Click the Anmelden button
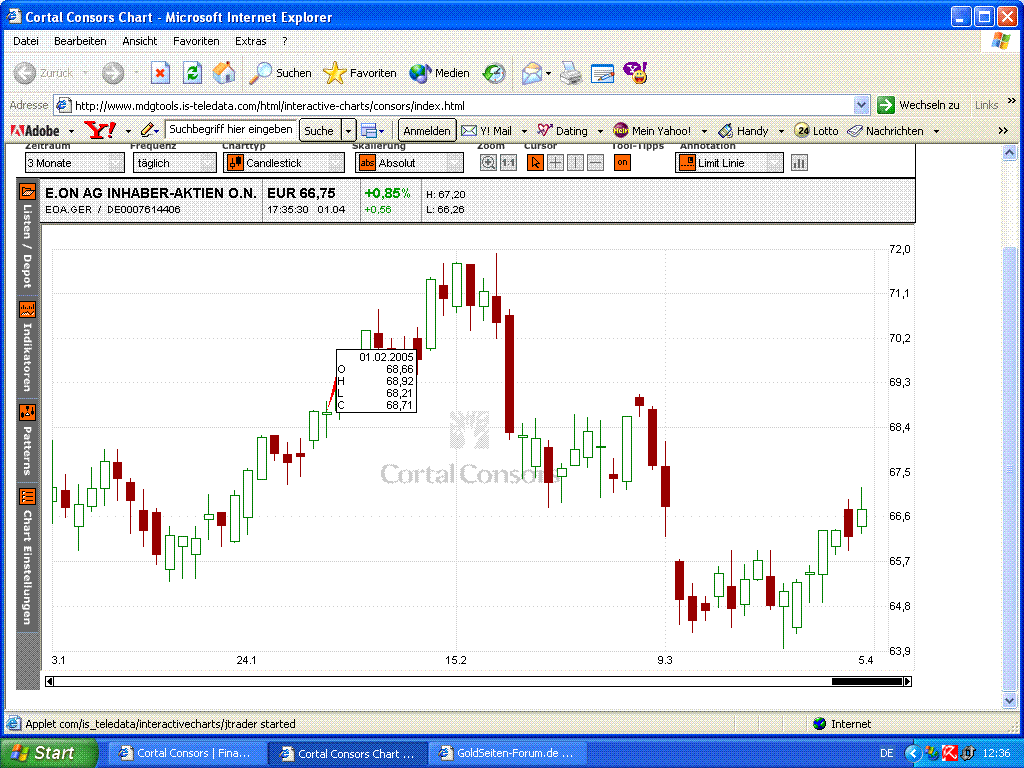The image size is (1024, 768). pyautogui.click(x=426, y=131)
